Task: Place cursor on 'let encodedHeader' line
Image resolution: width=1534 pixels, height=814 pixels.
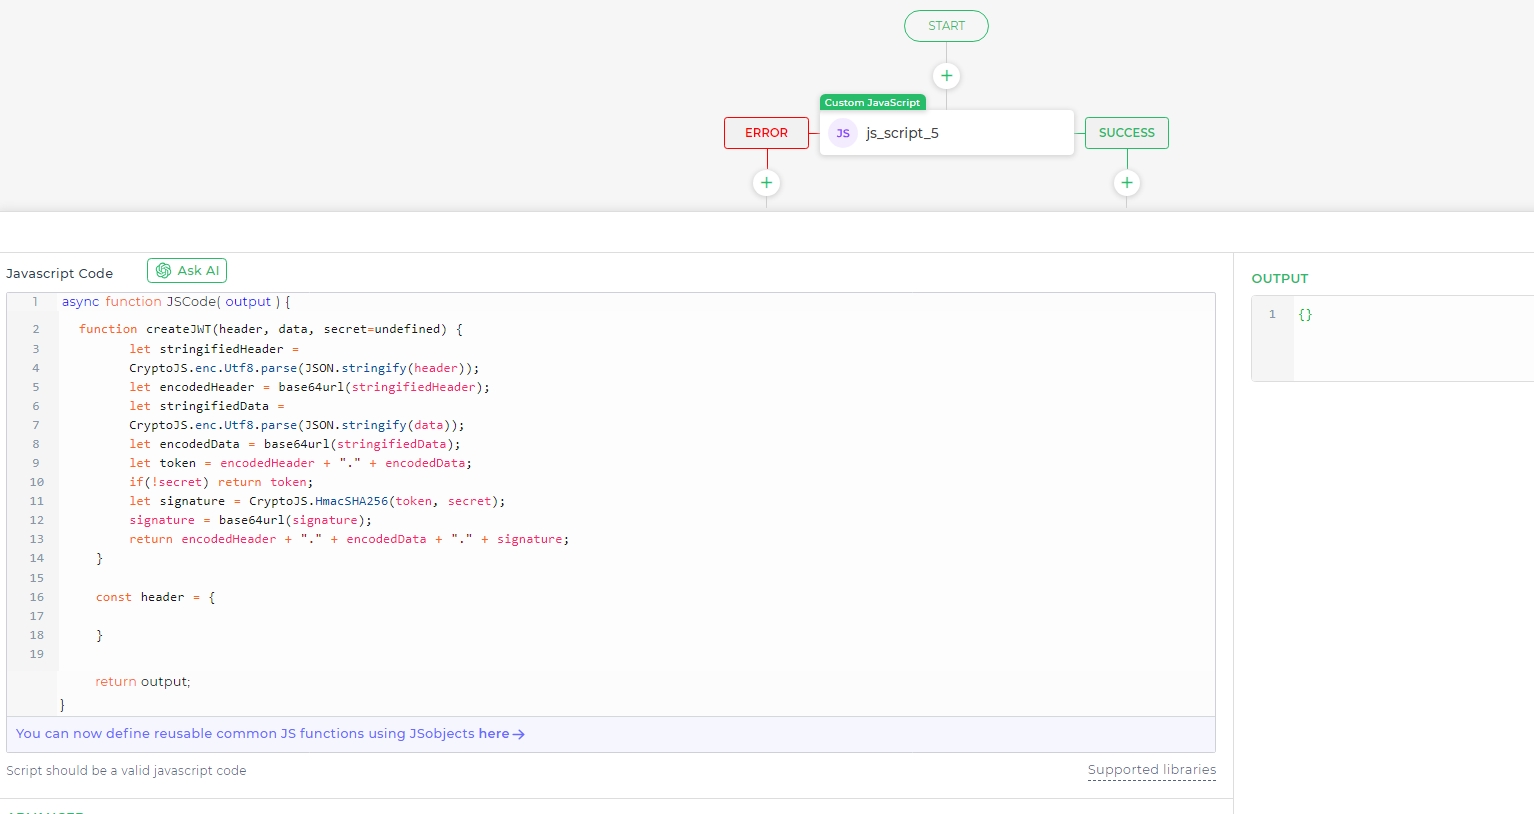Action: pyautogui.click(x=309, y=387)
